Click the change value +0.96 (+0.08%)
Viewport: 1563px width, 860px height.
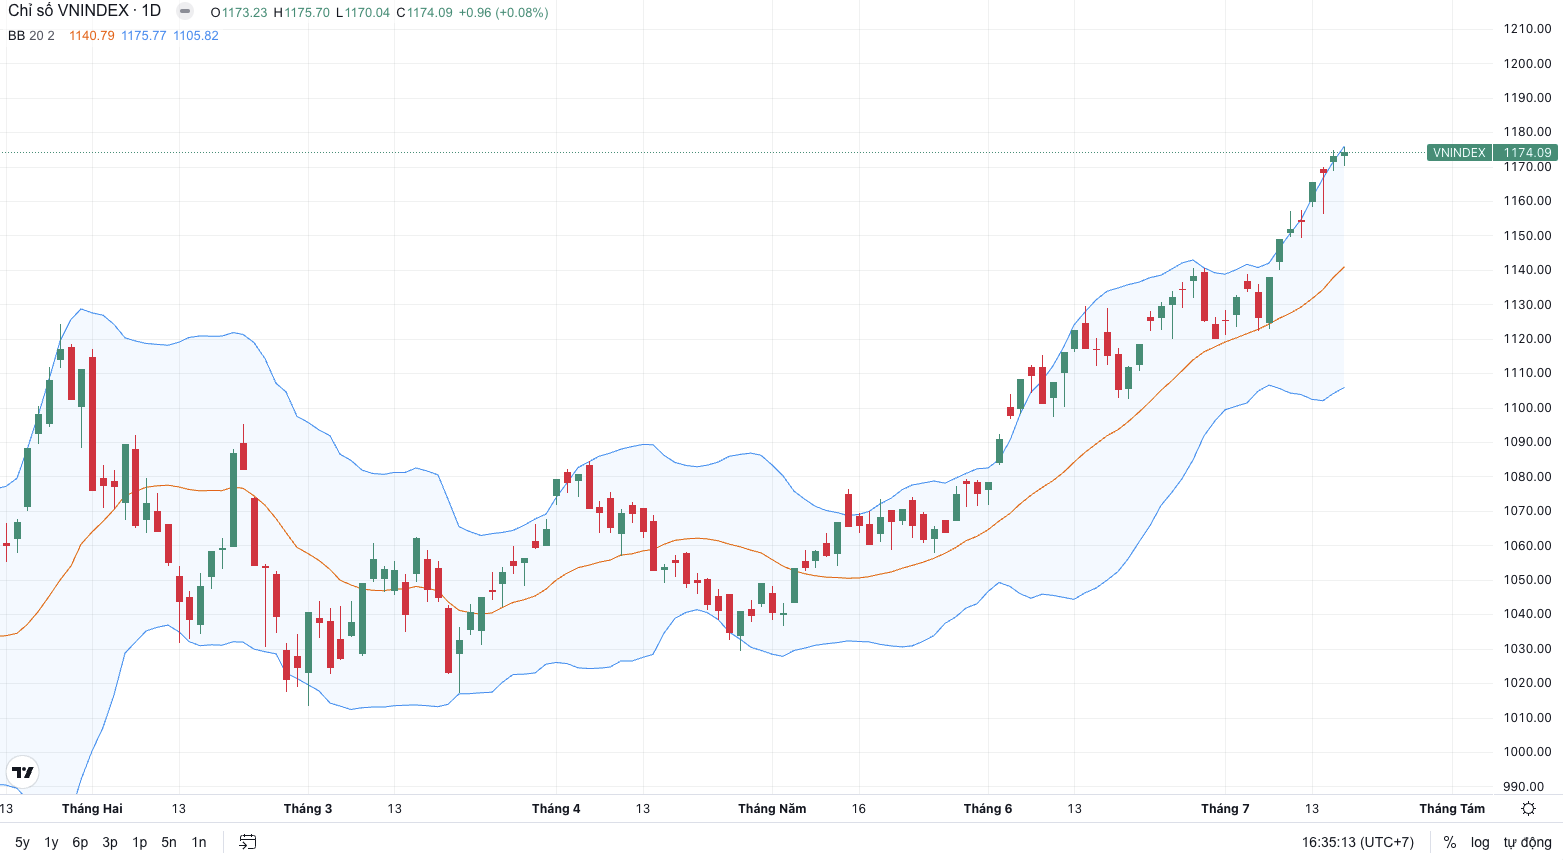tap(503, 13)
